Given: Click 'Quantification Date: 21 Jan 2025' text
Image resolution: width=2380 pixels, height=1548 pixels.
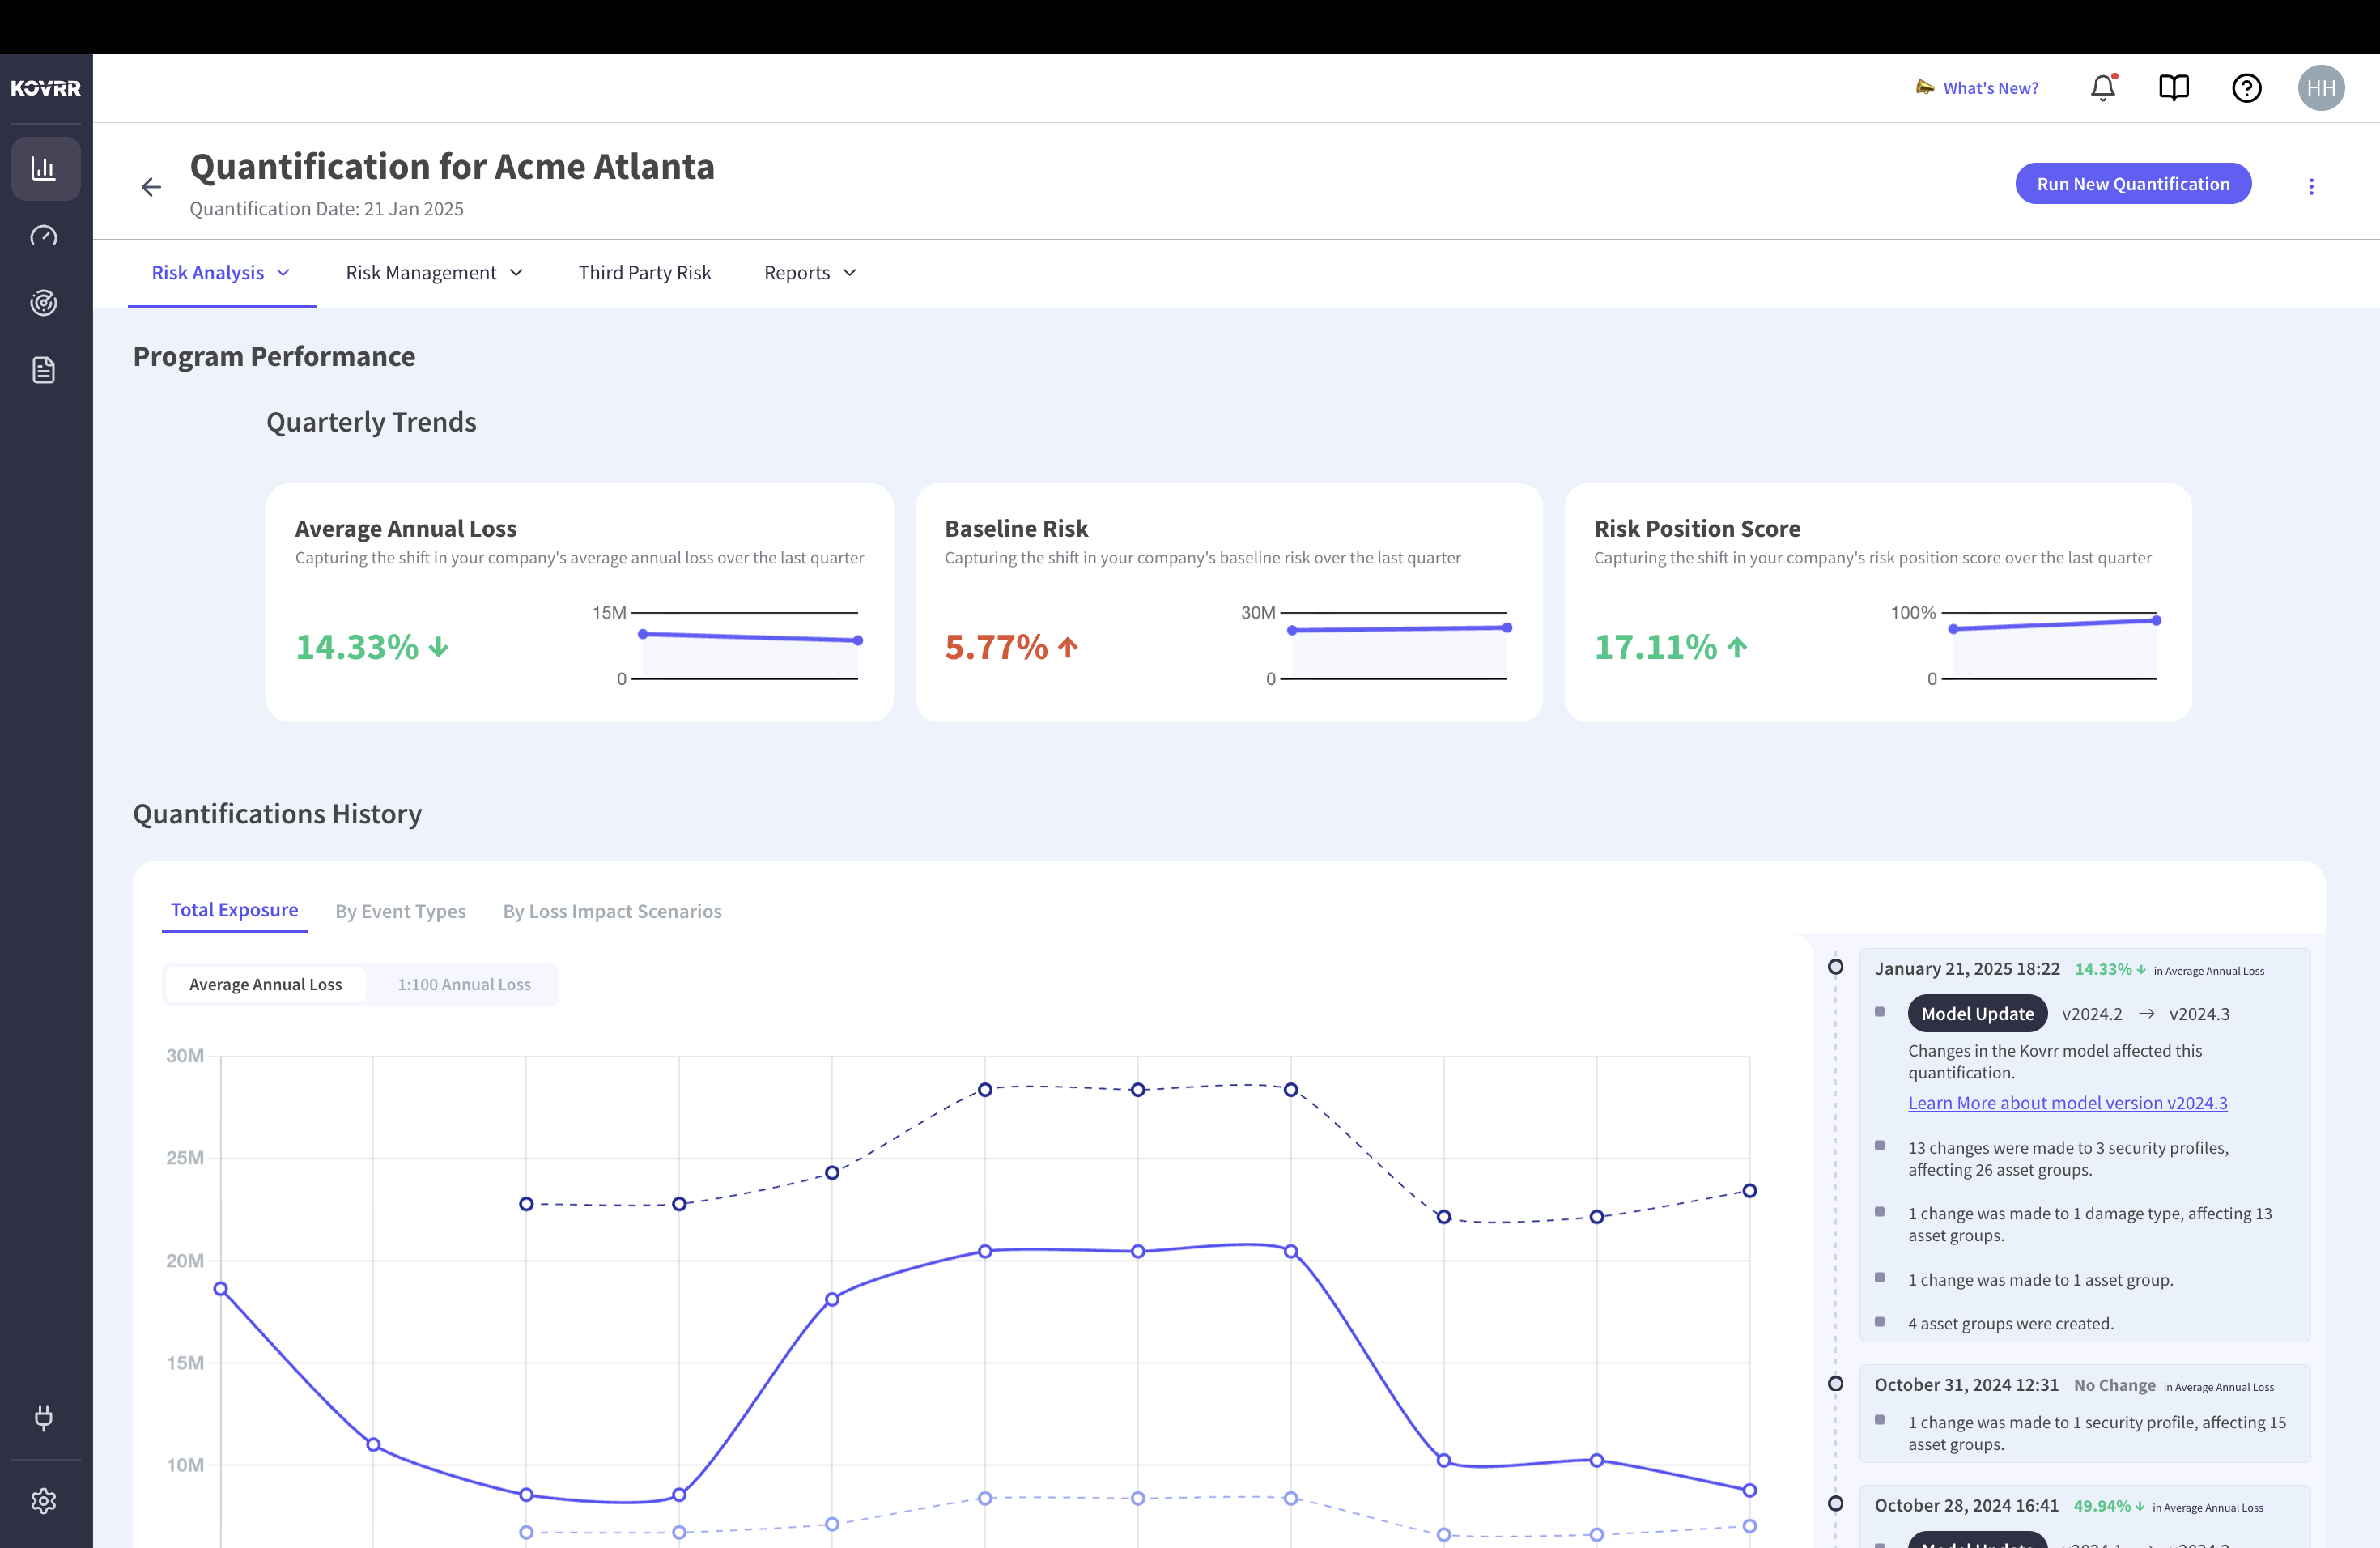Looking at the screenshot, I should pos(326,208).
